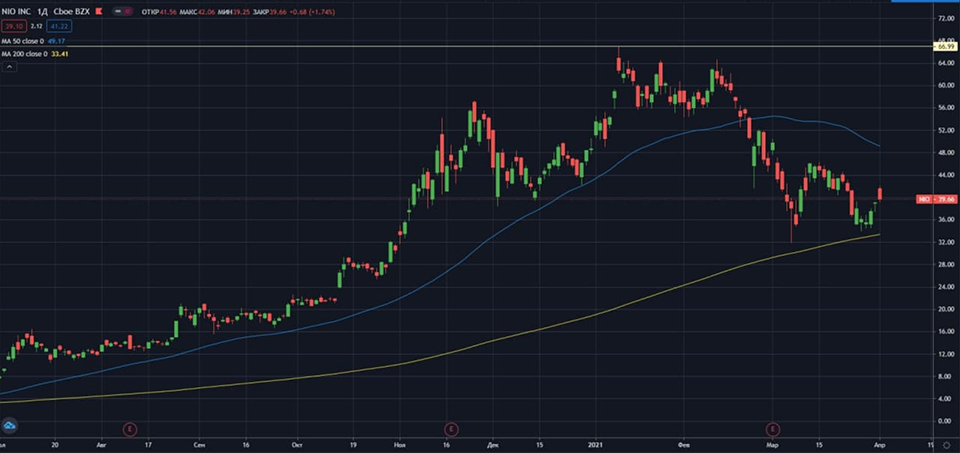The image size is (960, 453).
Task: Collapse the indicator legend with chevron
Action: [10, 67]
